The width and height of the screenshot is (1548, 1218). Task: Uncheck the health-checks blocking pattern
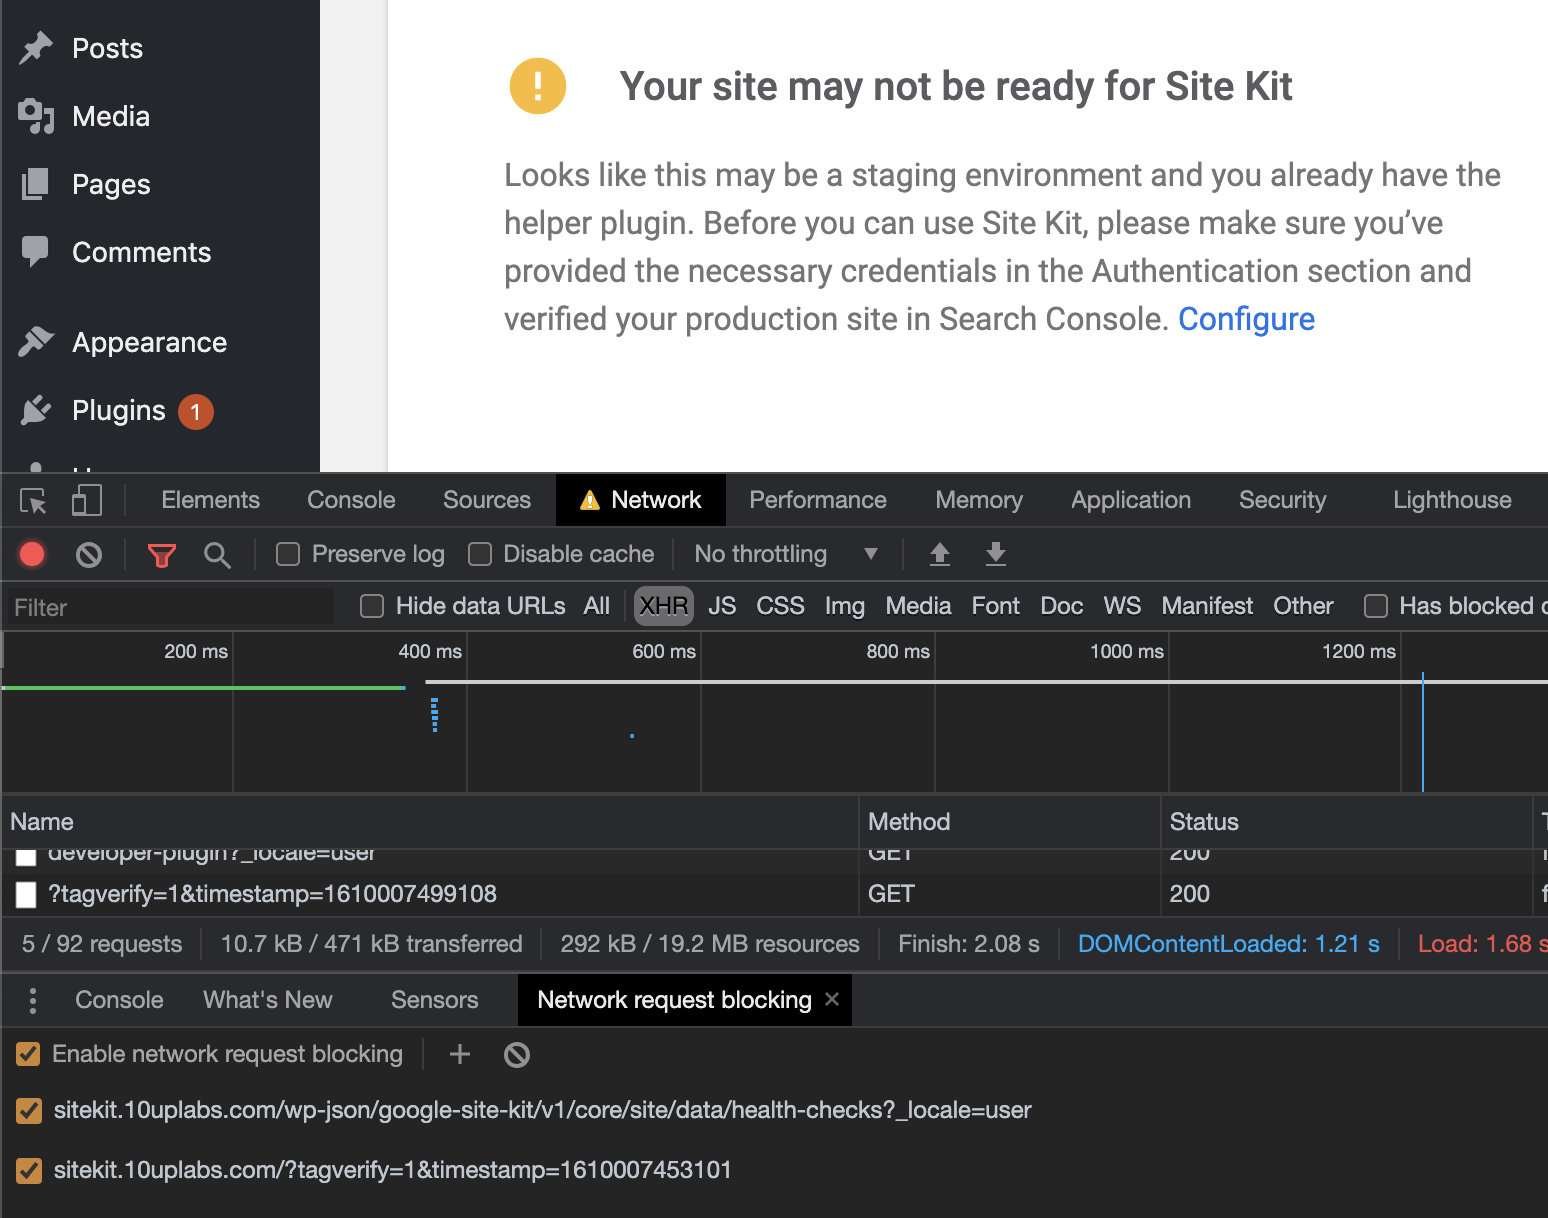[x=29, y=1110]
